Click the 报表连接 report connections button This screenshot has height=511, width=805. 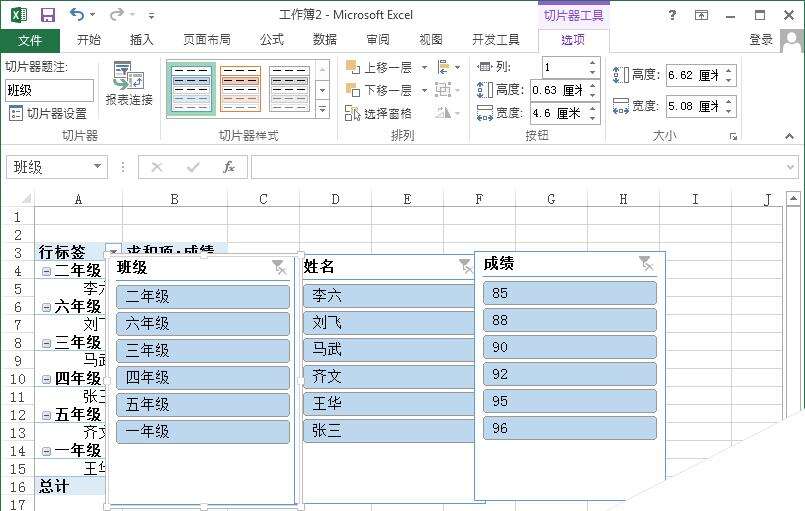[129, 84]
